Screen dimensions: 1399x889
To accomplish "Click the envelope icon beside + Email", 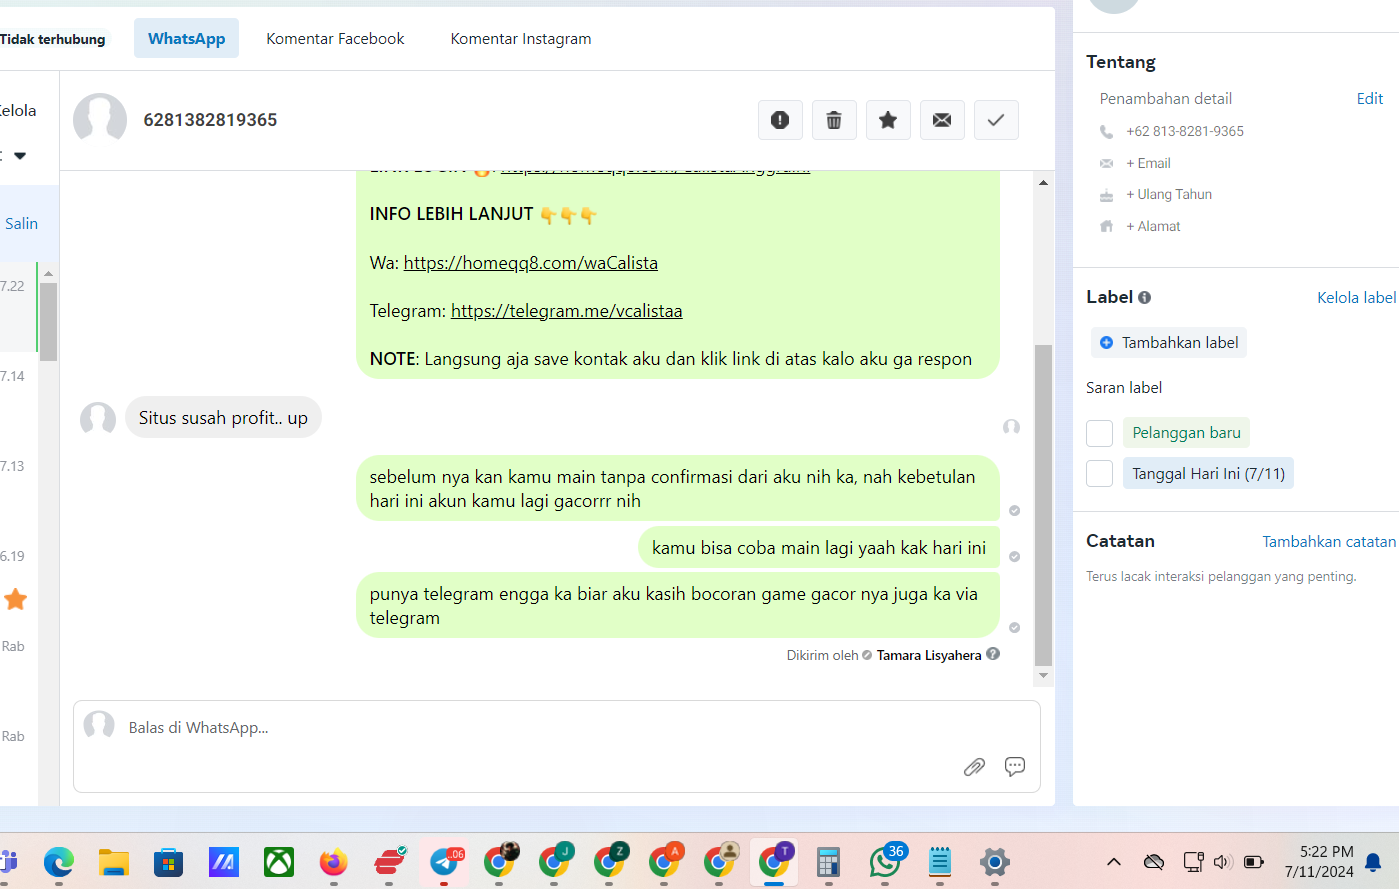I will (x=1106, y=164).
